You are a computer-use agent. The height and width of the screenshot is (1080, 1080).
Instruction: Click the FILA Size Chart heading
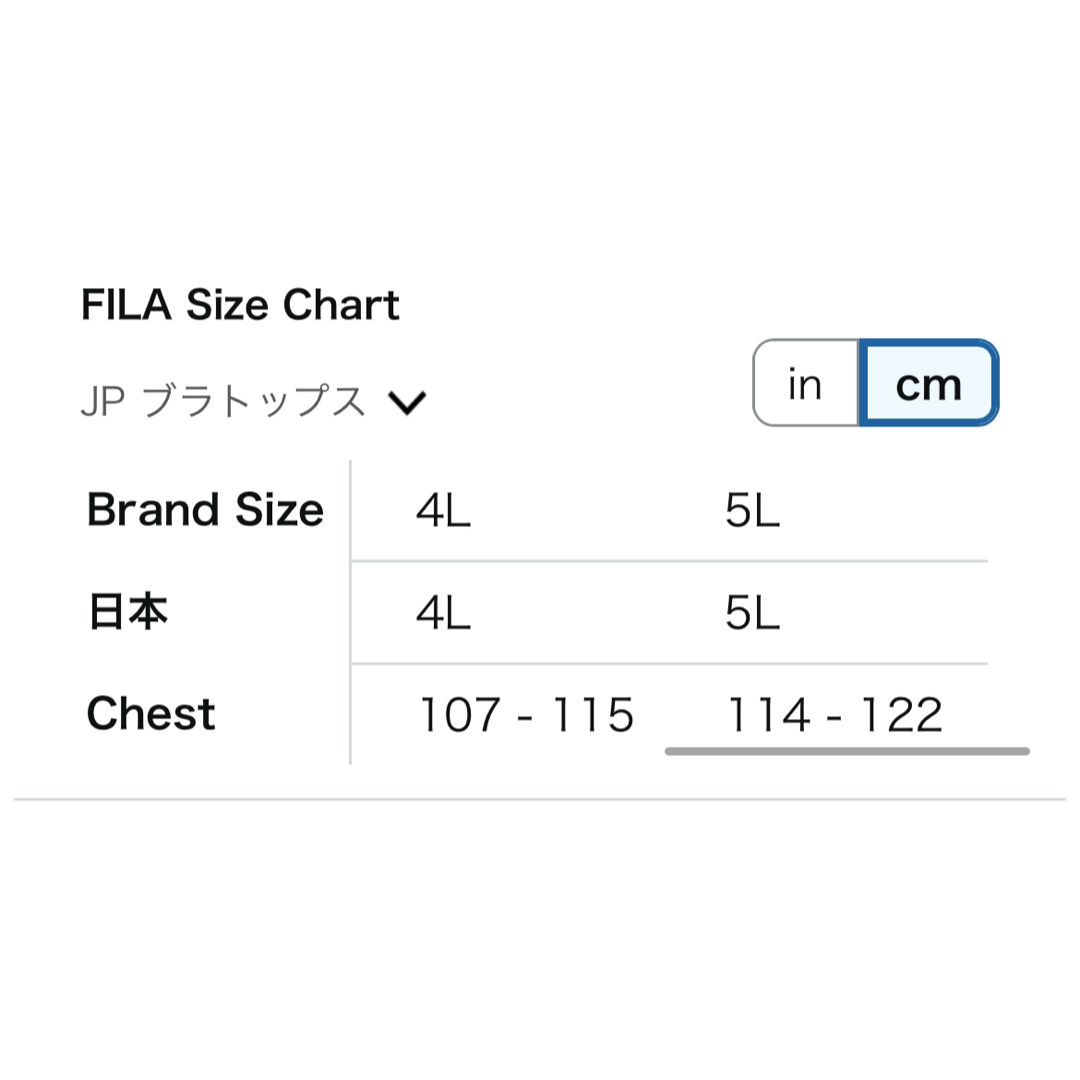tap(240, 304)
